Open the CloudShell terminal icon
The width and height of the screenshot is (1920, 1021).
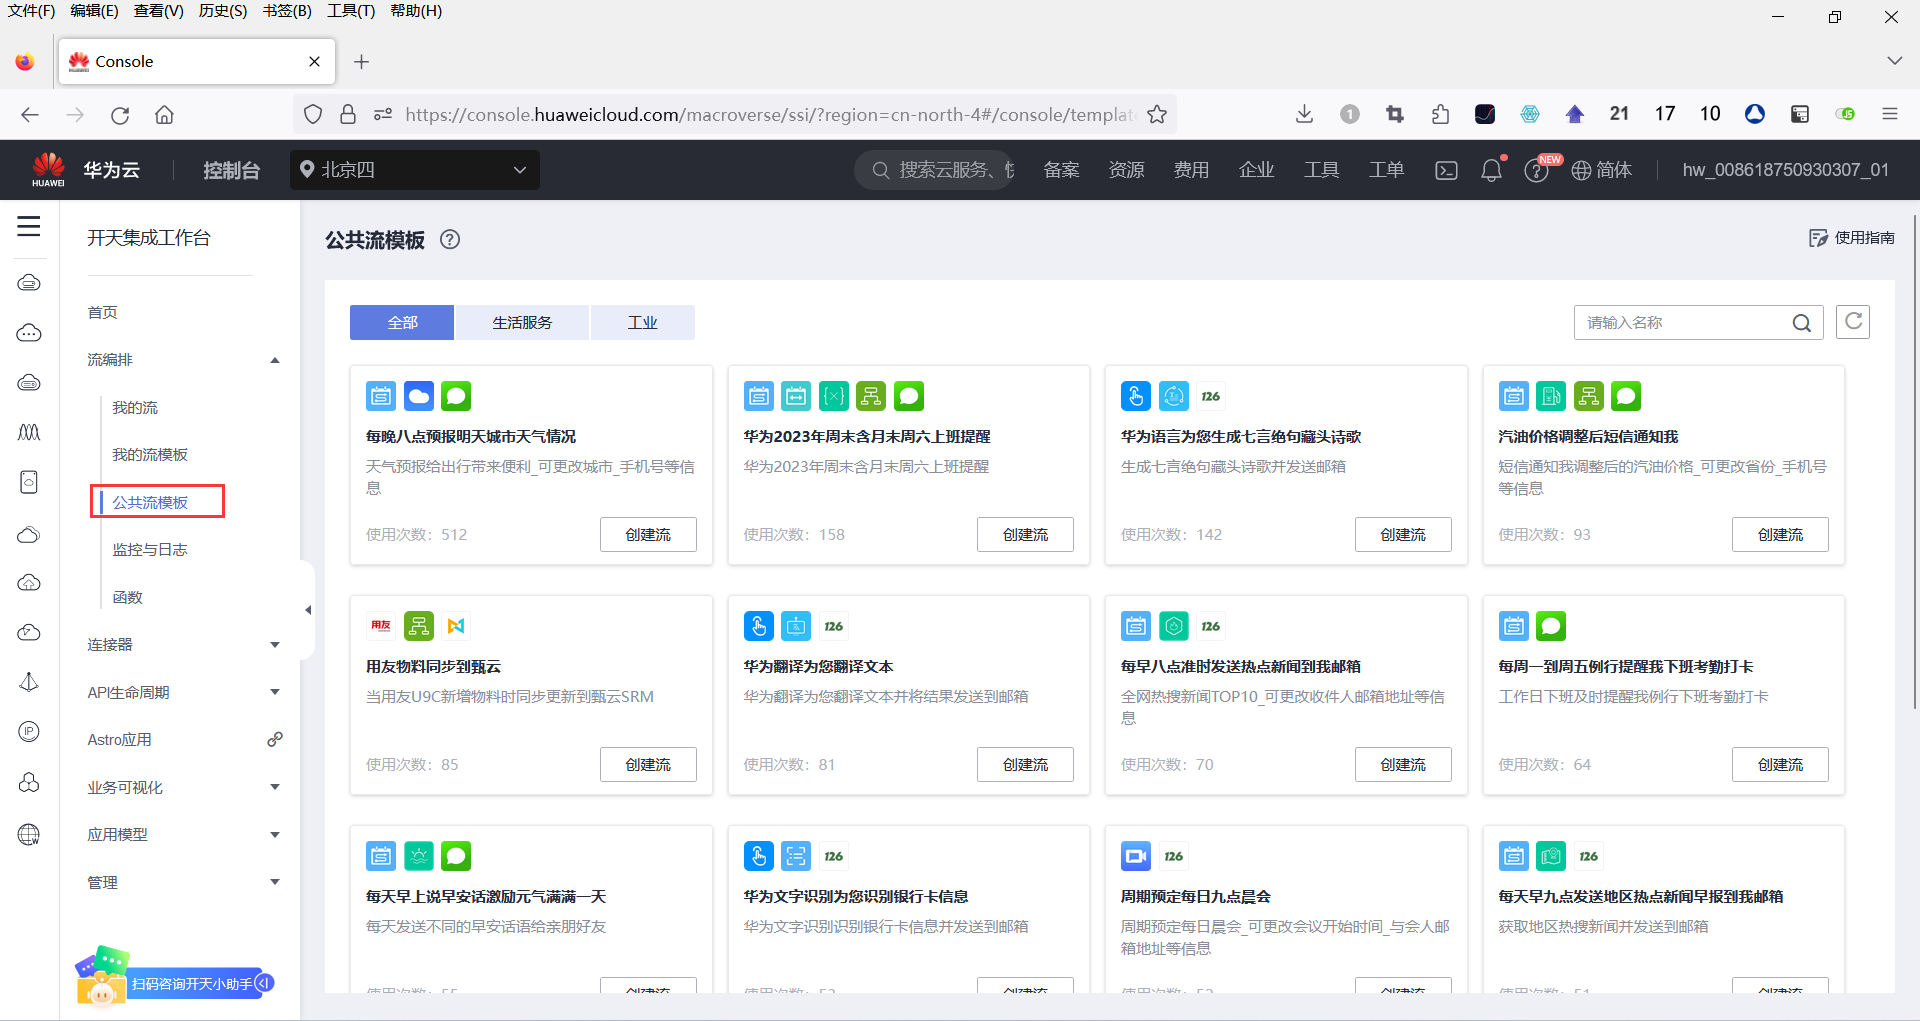1446,170
